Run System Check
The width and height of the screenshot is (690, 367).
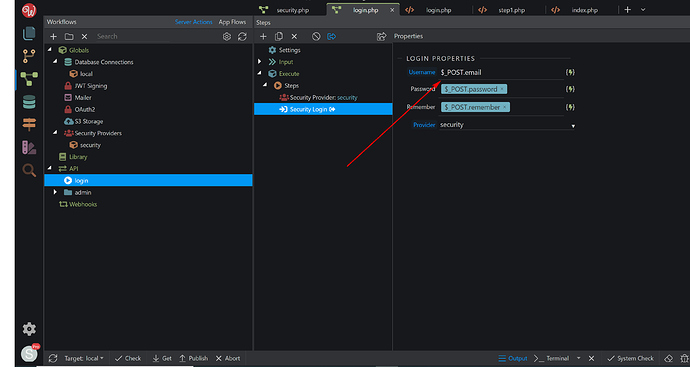pos(631,358)
